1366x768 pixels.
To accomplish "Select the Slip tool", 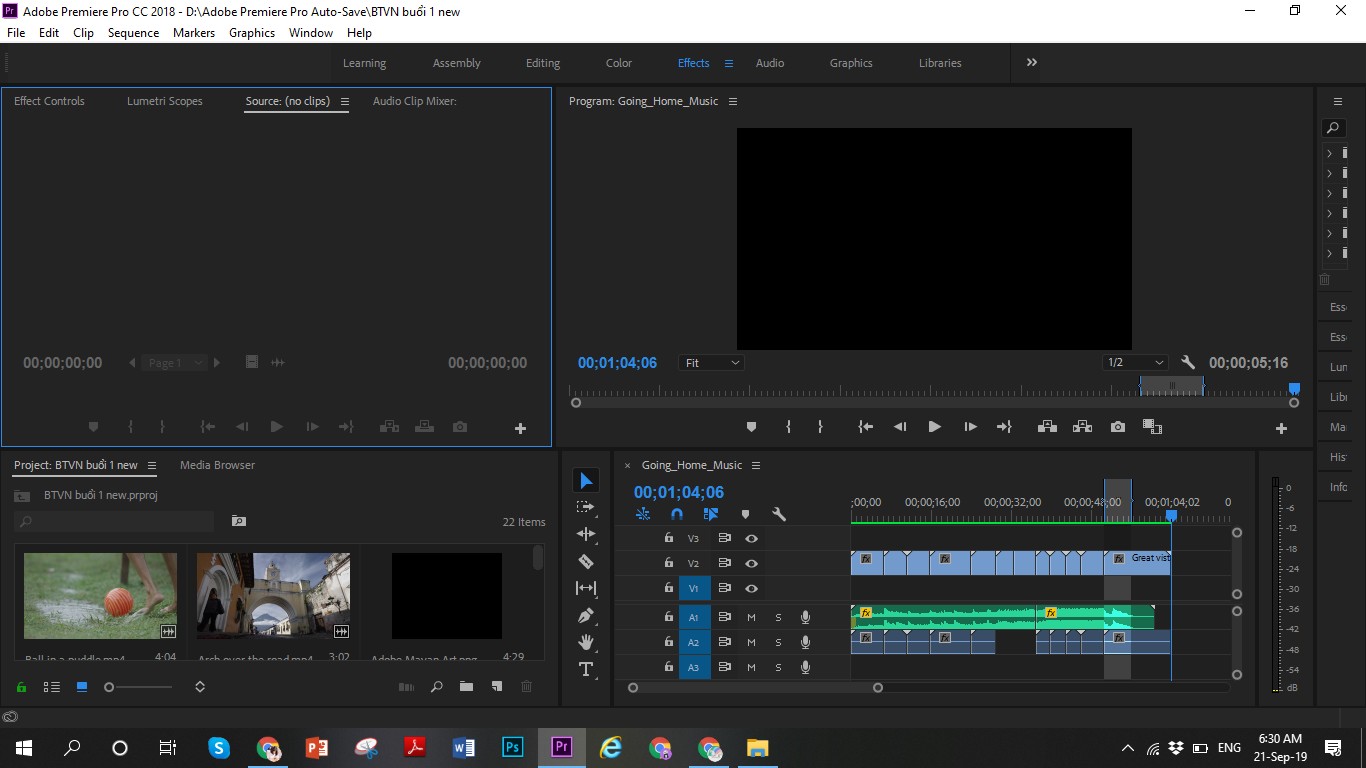I will 586,588.
